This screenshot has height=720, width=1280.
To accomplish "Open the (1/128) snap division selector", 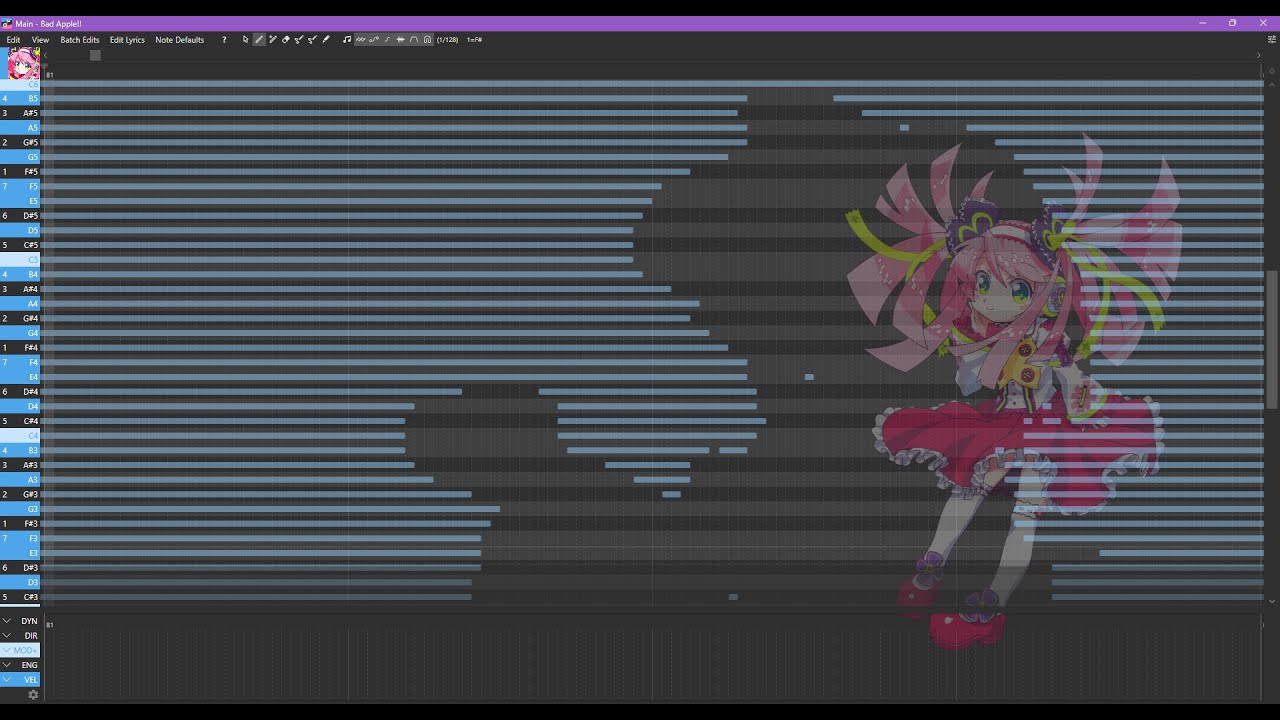I will 447,40.
